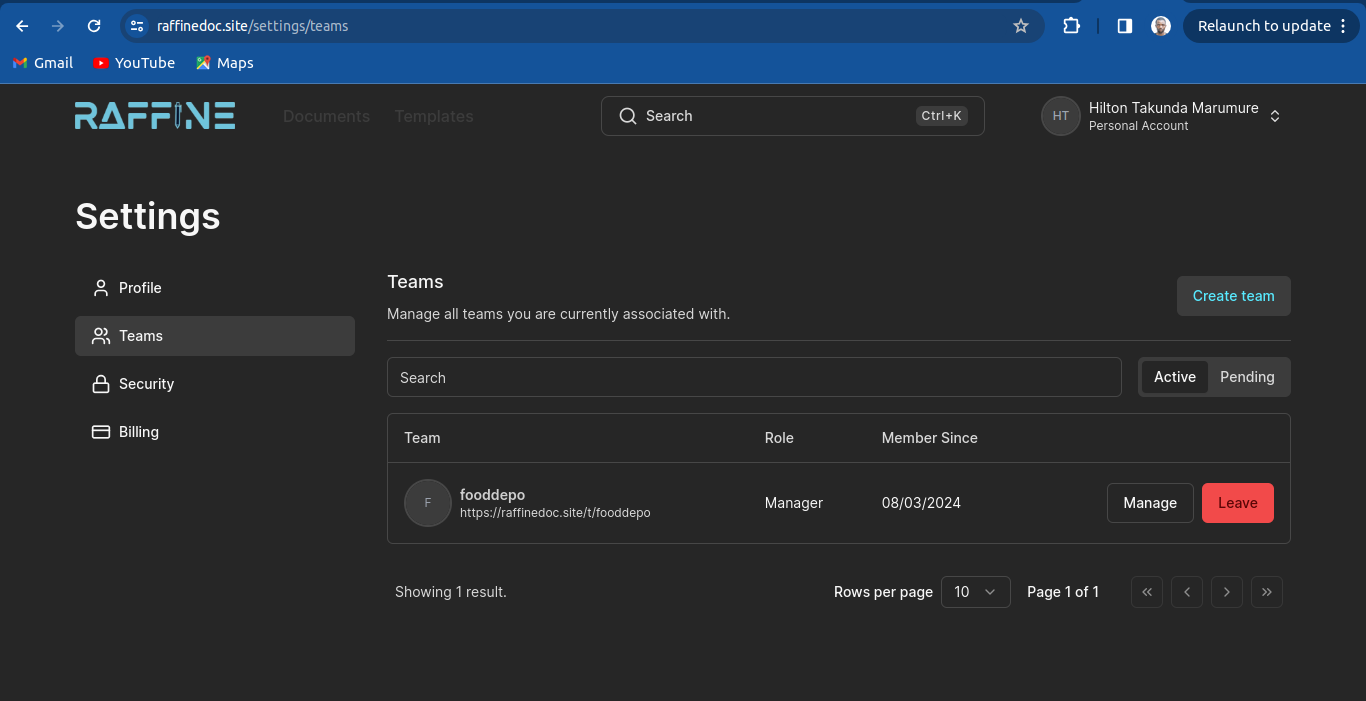Image resolution: width=1366 pixels, height=701 pixels.
Task: Click the Page 1 of 1 text
Action: point(1063,592)
